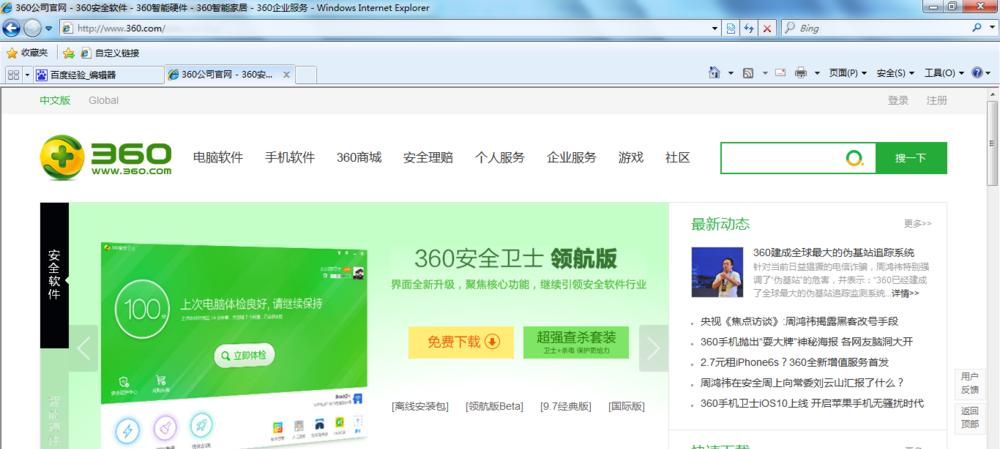Click the Bing search magnifier icon

[x=976, y=28]
